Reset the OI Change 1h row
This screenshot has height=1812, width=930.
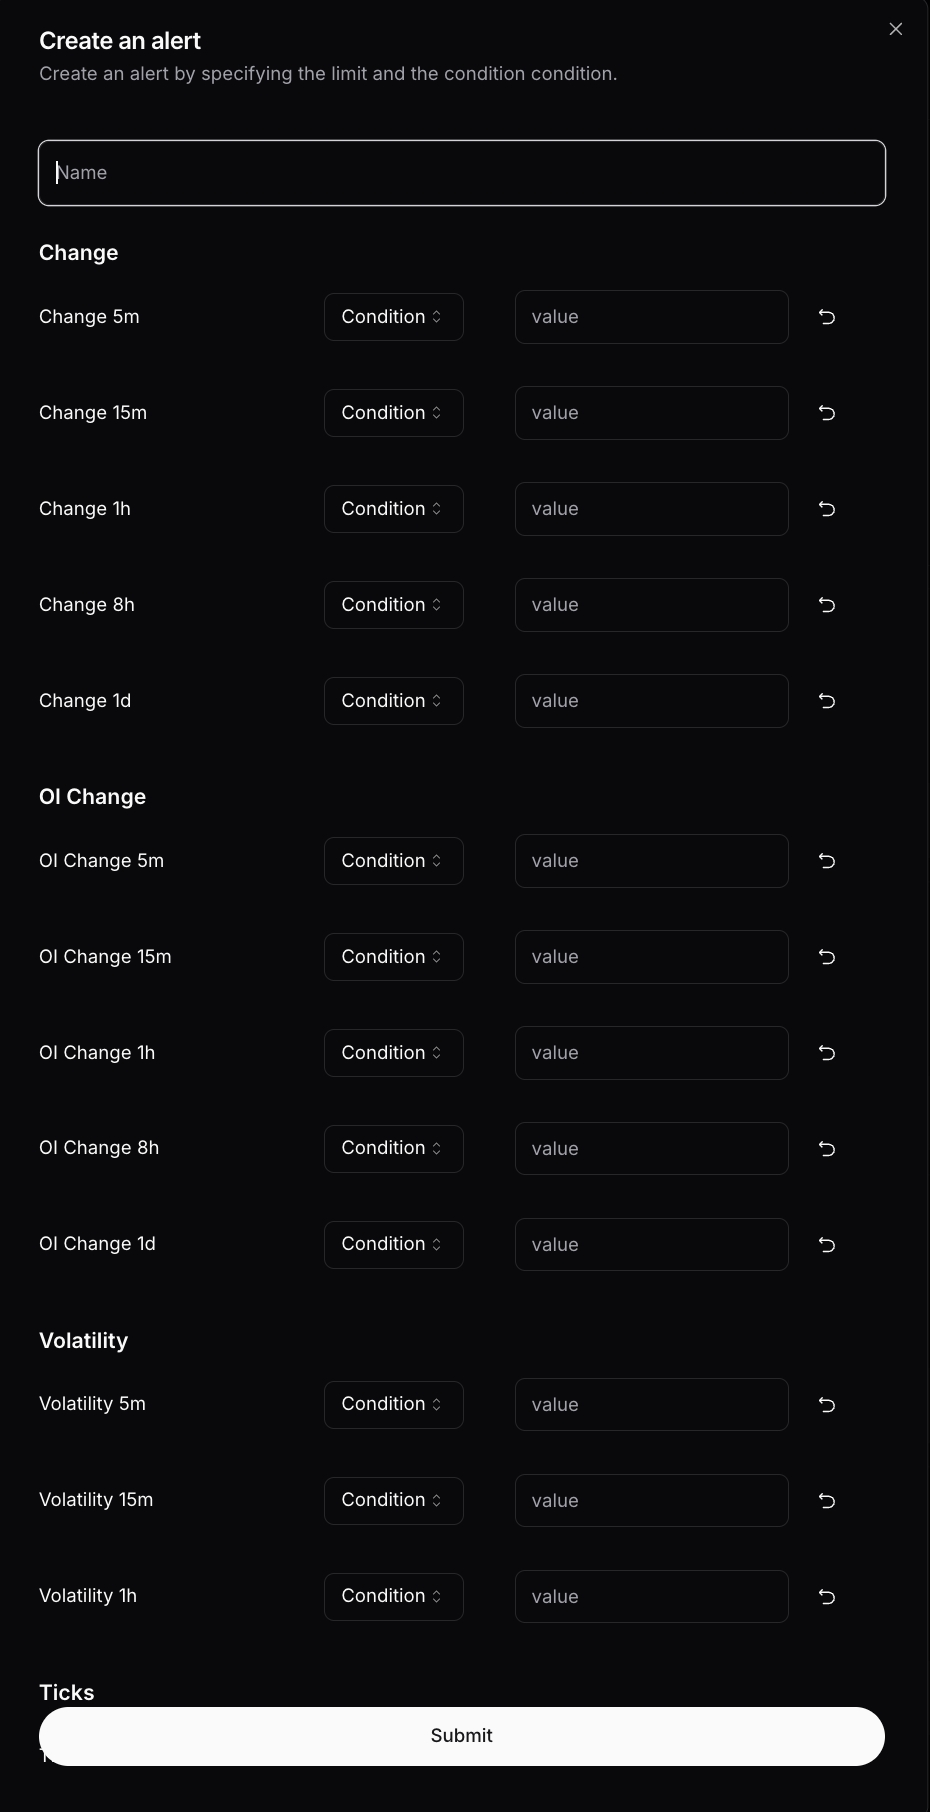point(827,1053)
